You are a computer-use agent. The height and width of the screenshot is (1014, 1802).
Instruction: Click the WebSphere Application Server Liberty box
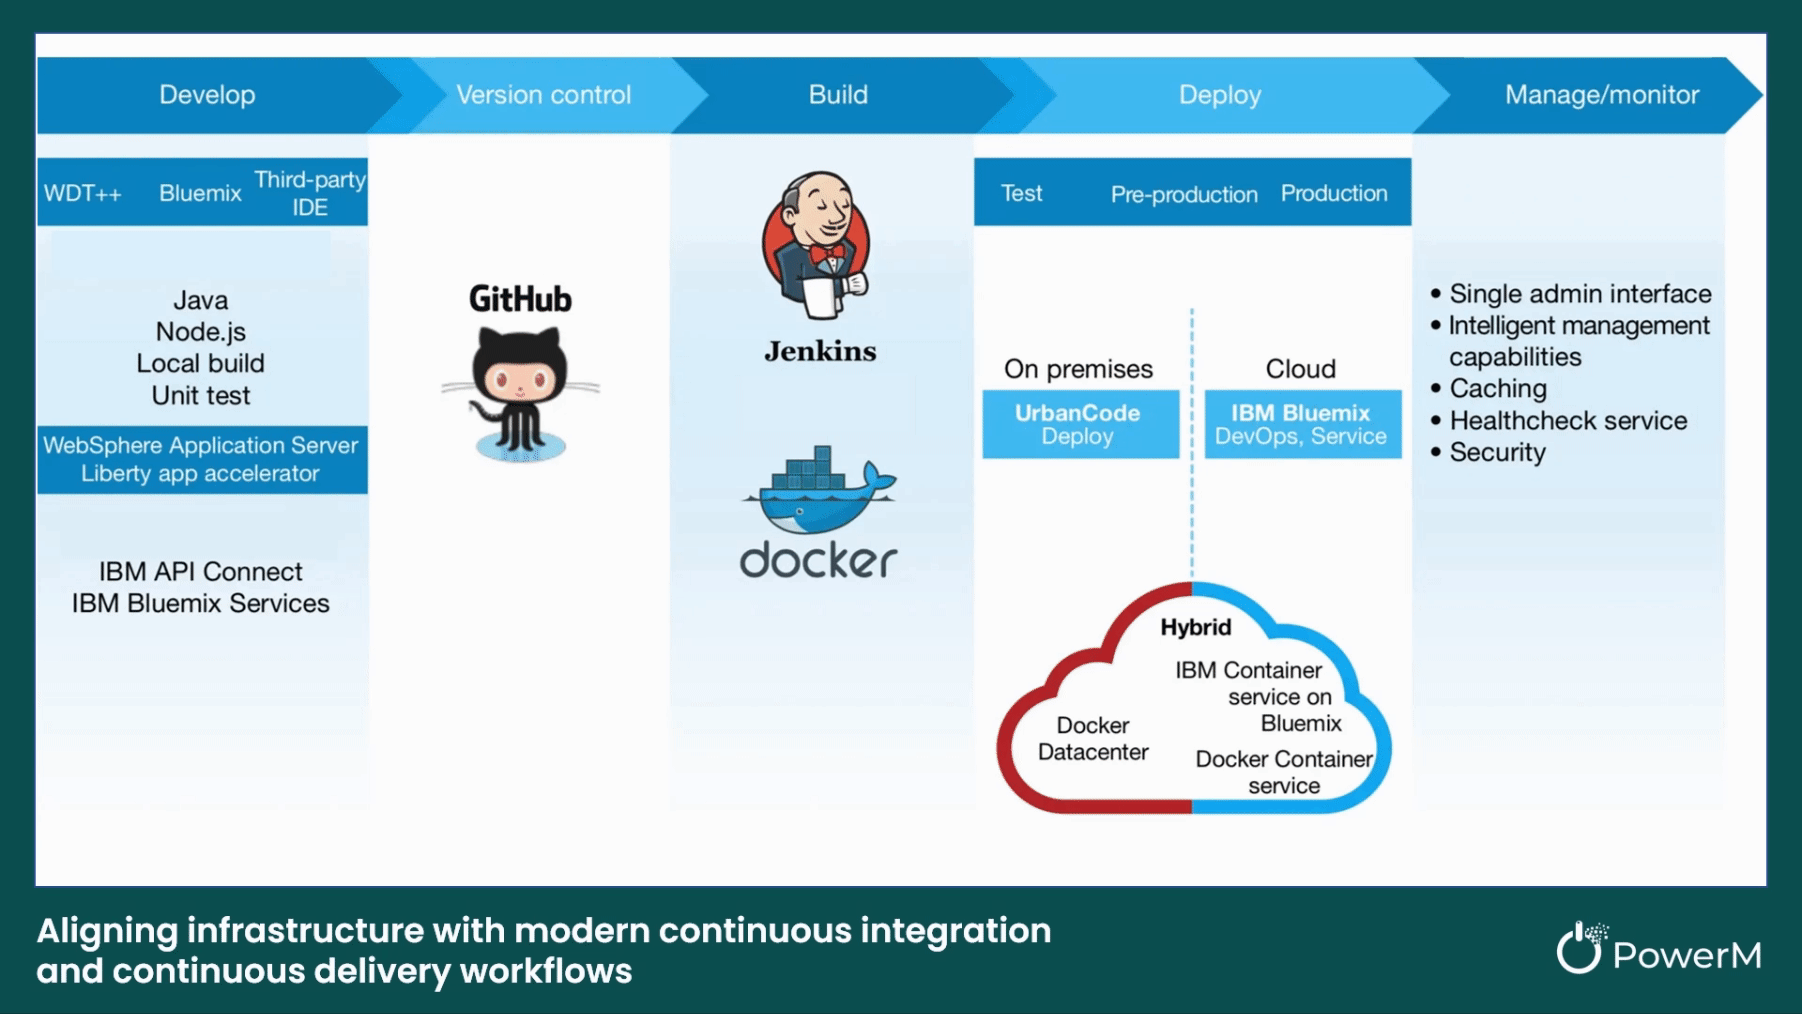201,460
